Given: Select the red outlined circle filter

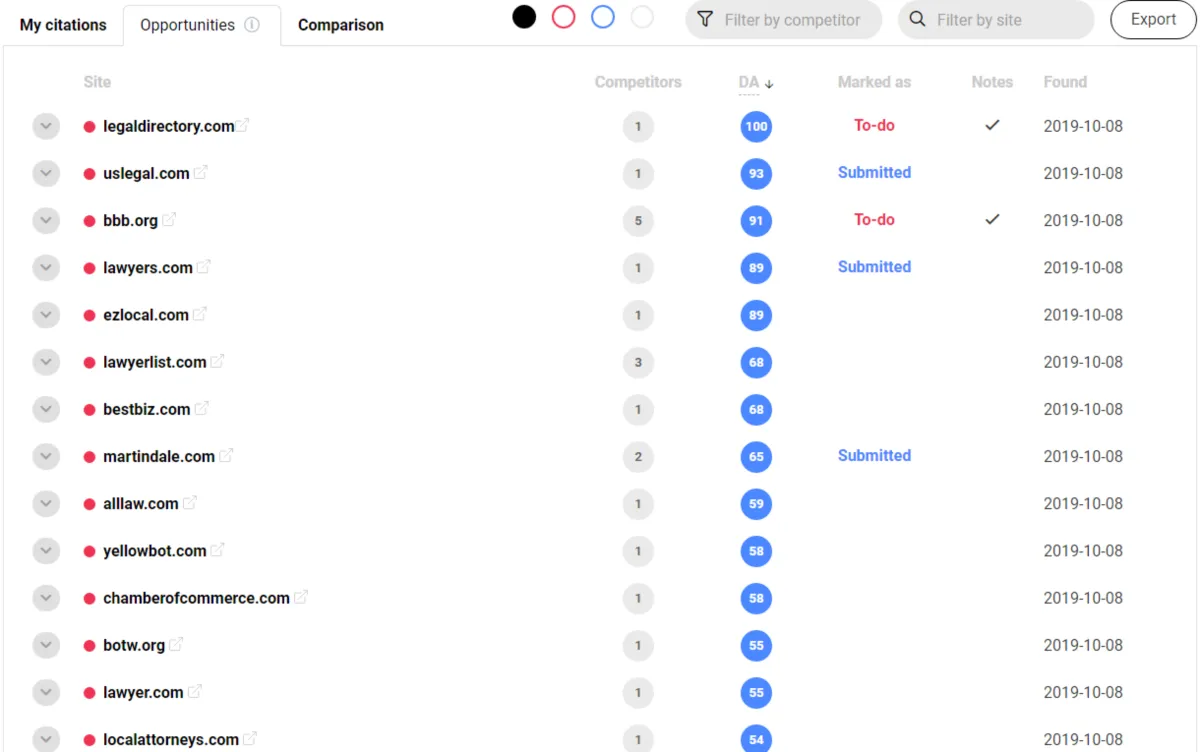Looking at the screenshot, I should click(563, 17).
